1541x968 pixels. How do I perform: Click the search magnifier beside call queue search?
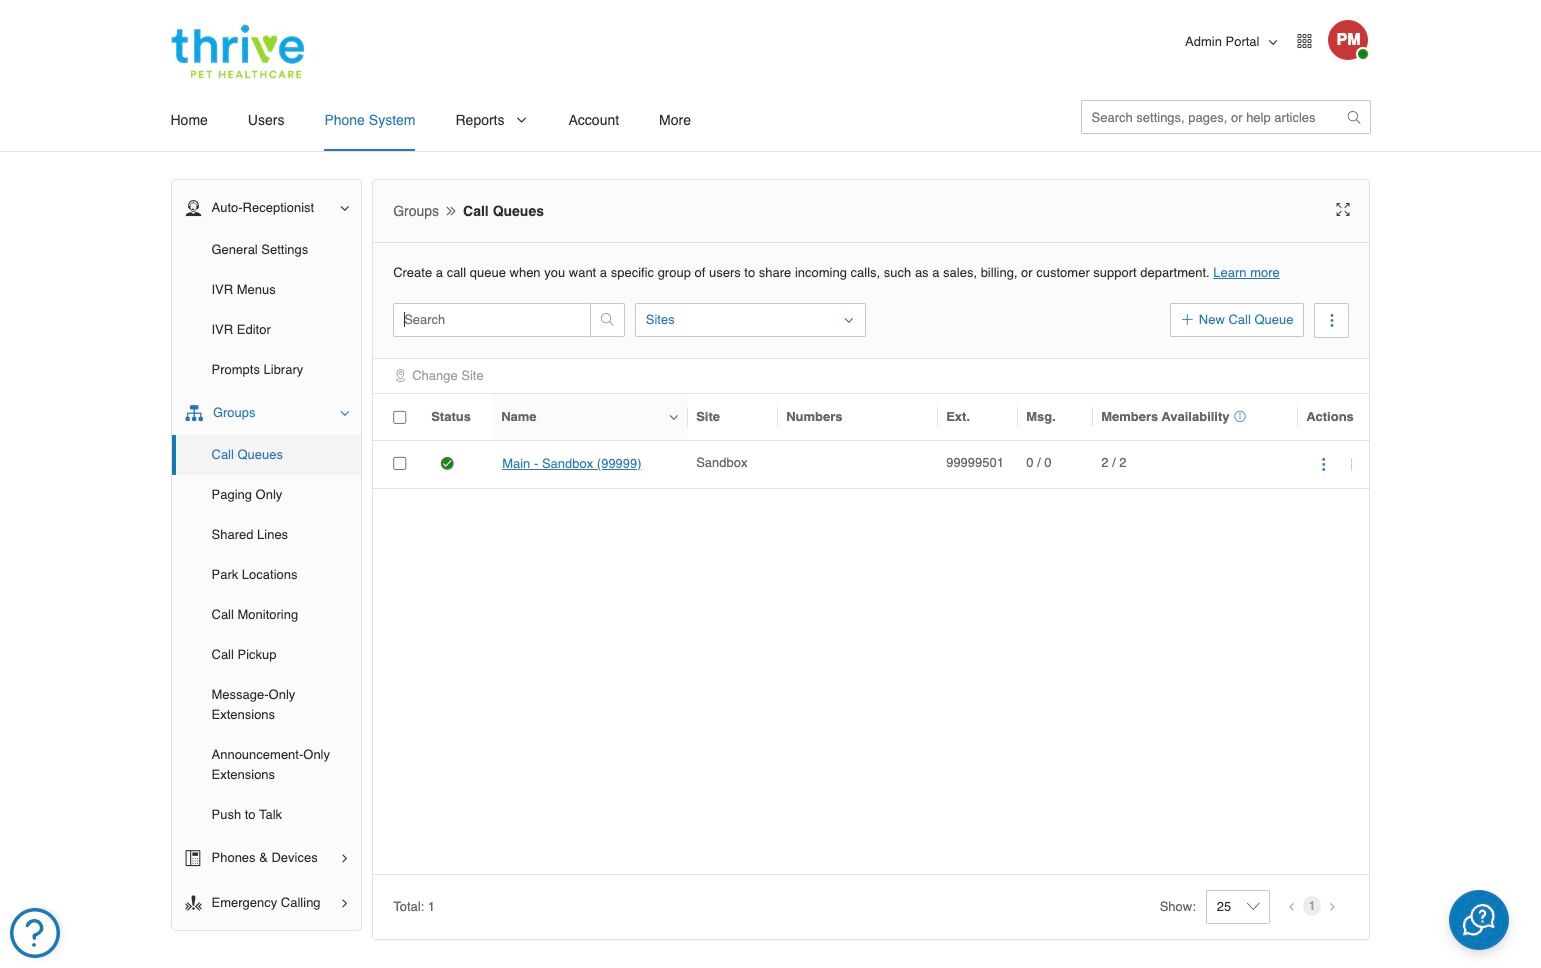(x=607, y=320)
